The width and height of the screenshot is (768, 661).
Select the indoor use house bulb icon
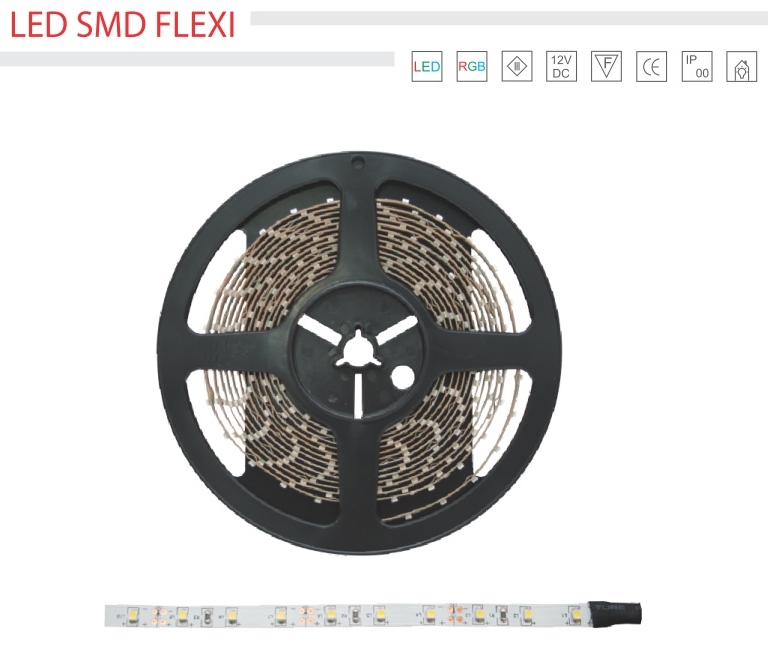coord(742,66)
